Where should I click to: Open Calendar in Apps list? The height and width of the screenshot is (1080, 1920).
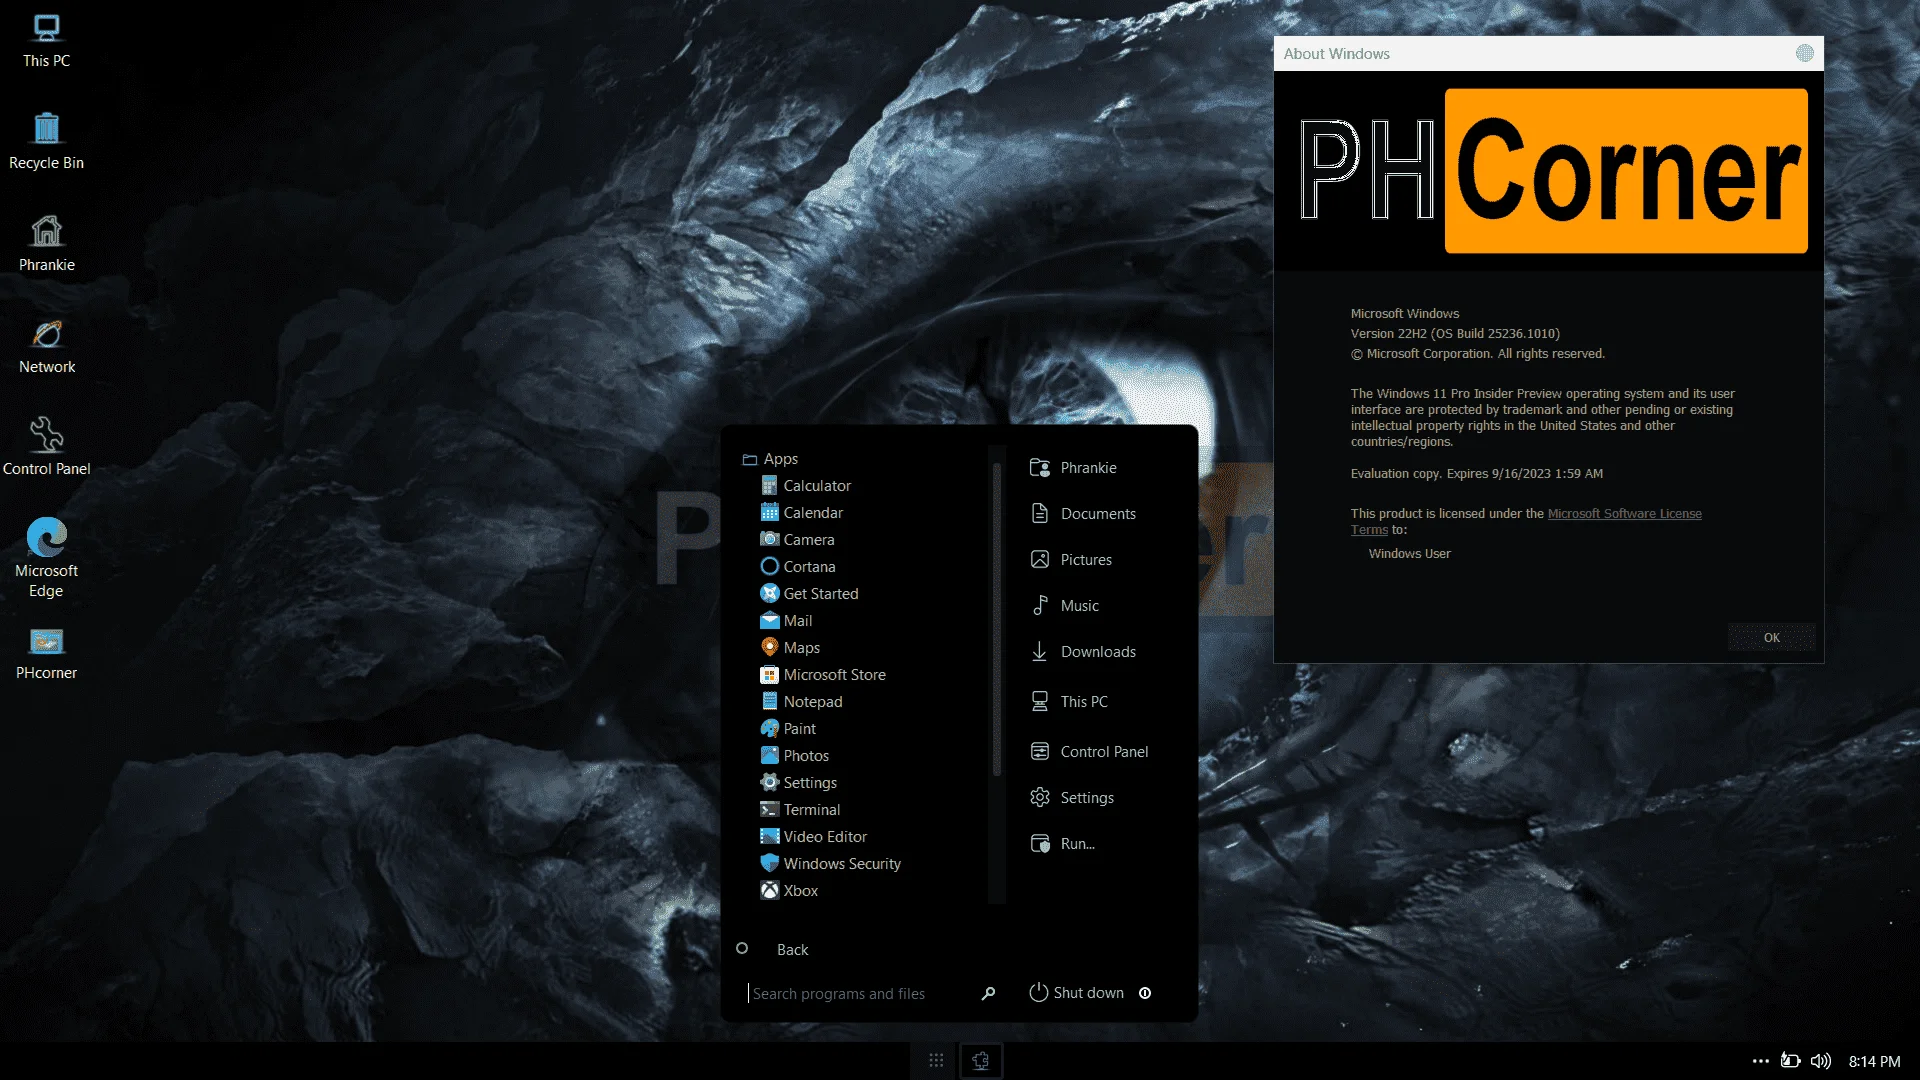(801, 512)
